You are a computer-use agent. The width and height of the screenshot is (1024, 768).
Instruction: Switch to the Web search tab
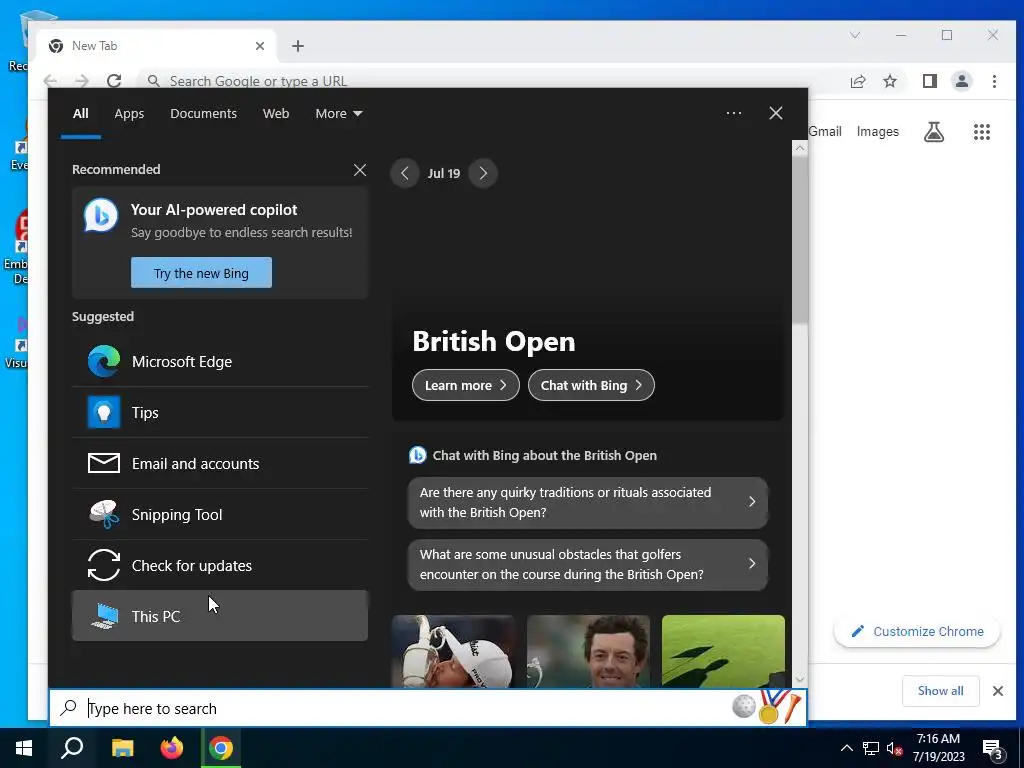pyautogui.click(x=276, y=114)
